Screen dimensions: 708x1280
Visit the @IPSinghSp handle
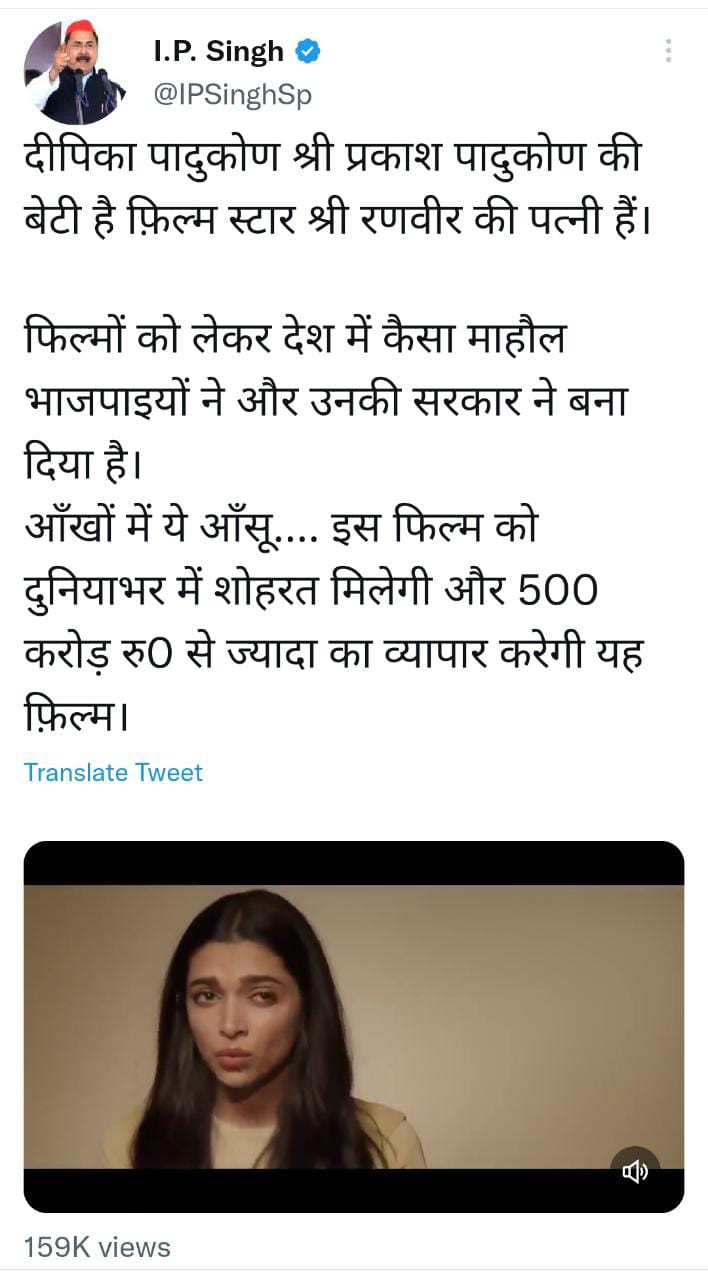pos(232,95)
